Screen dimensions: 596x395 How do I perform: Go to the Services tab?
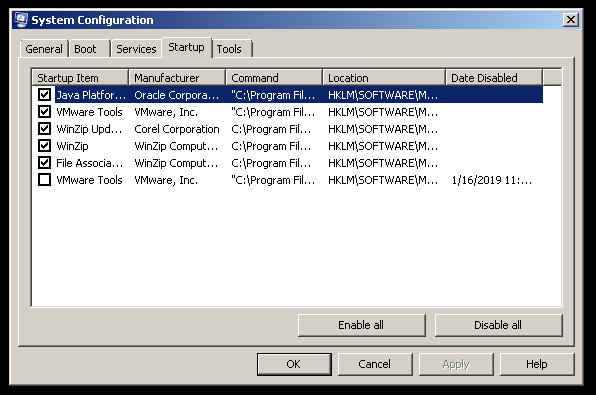click(136, 49)
